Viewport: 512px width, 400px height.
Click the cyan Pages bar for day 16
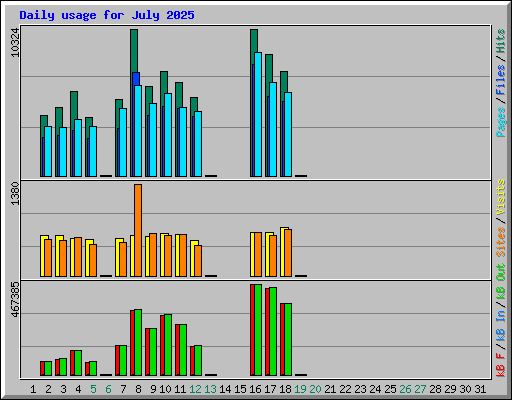(258, 114)
